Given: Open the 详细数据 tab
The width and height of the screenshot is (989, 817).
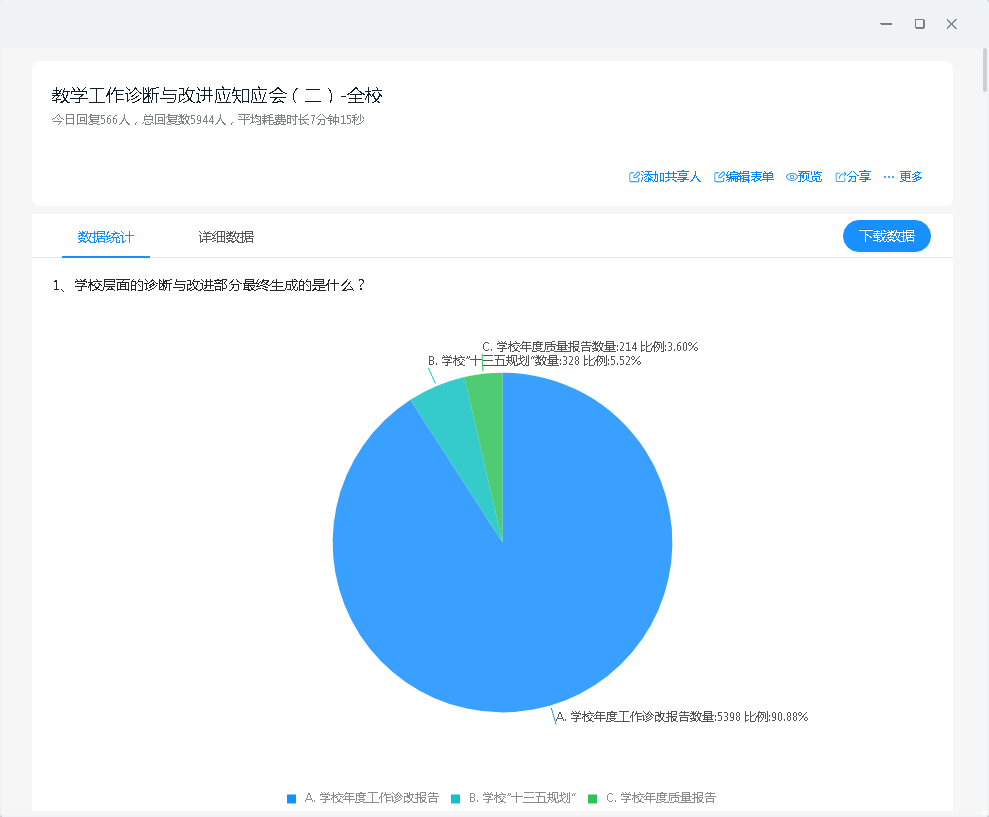Looking at the screenshot, I should tap(226, 237).
